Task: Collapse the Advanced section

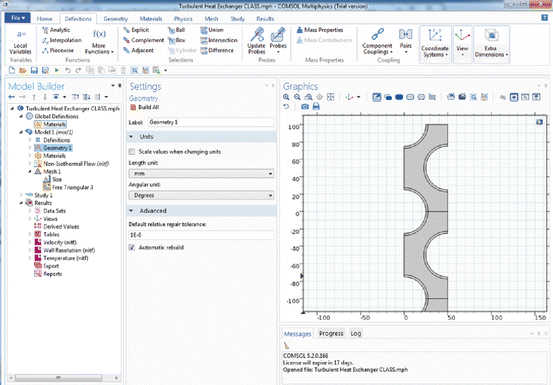Action: point(131,210)
